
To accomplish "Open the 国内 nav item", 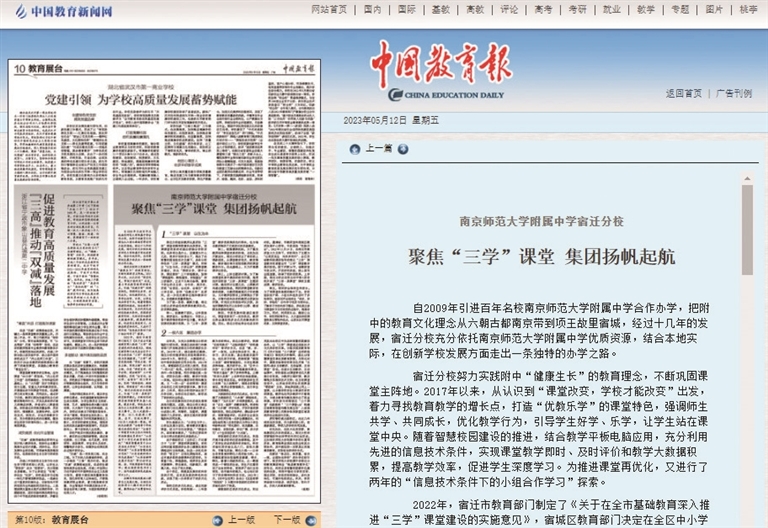I will coord(373,10).
